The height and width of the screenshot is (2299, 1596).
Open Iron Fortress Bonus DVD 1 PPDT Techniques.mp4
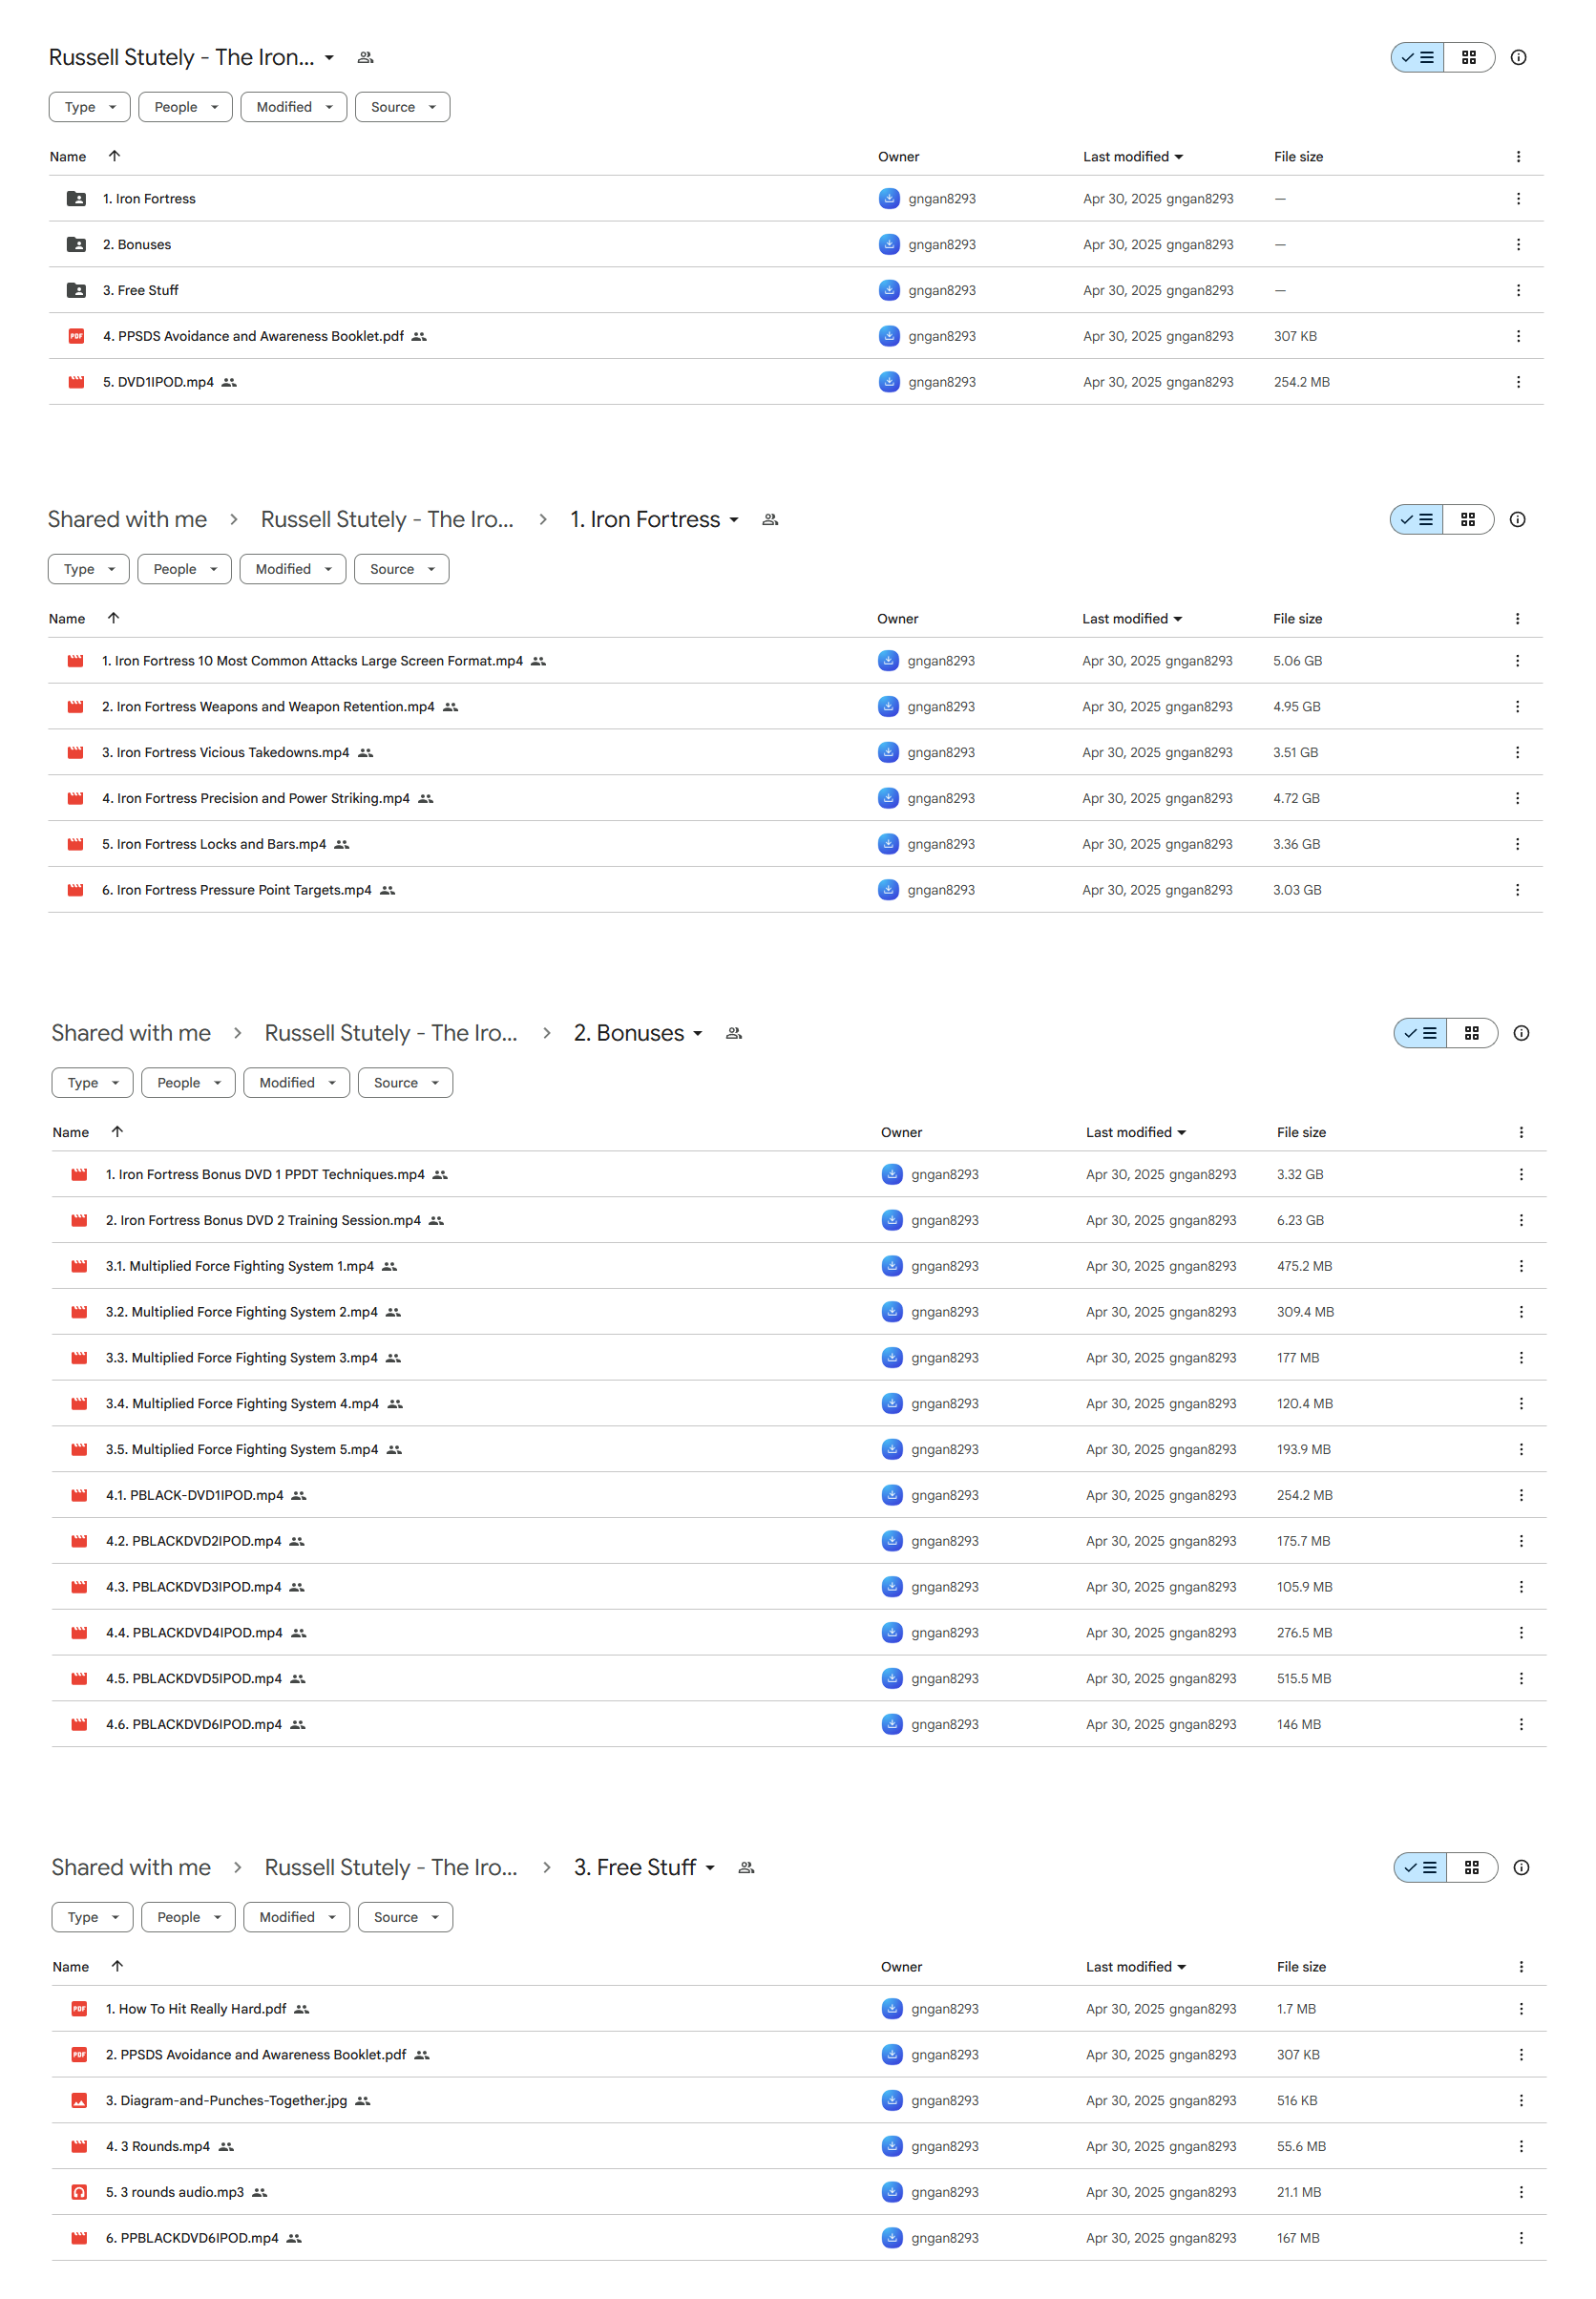265,1175
